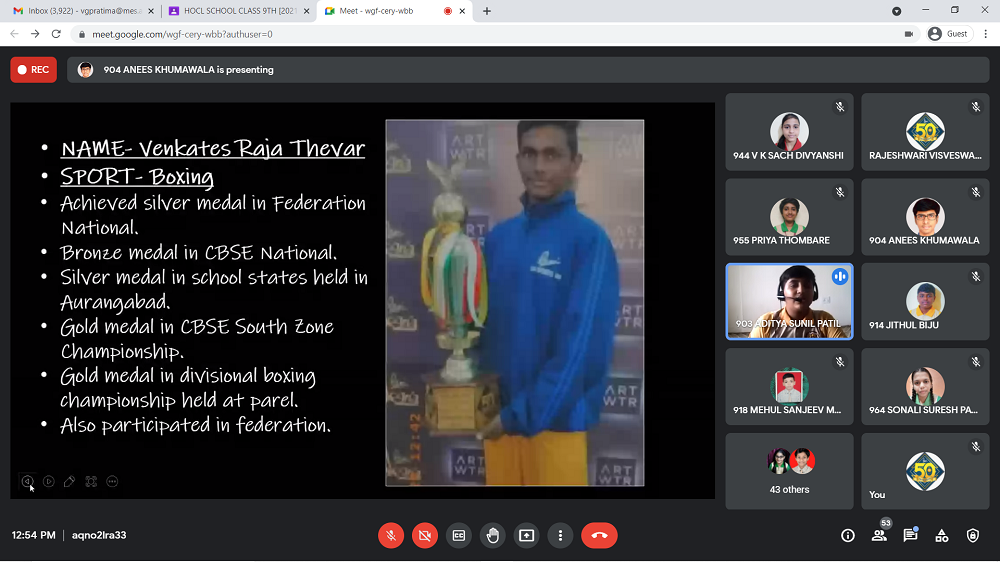The image size is (1000, 562).
Task: Open more options three-dot menu
Action: click(561, 536)
